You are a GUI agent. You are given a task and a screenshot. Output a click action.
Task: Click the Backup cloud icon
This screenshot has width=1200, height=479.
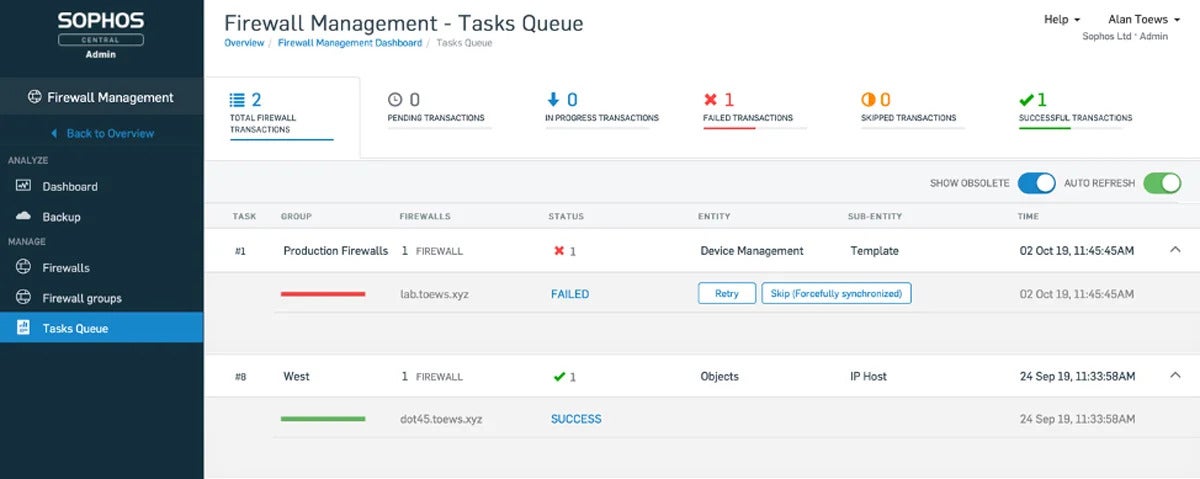[x=23, y=216]
